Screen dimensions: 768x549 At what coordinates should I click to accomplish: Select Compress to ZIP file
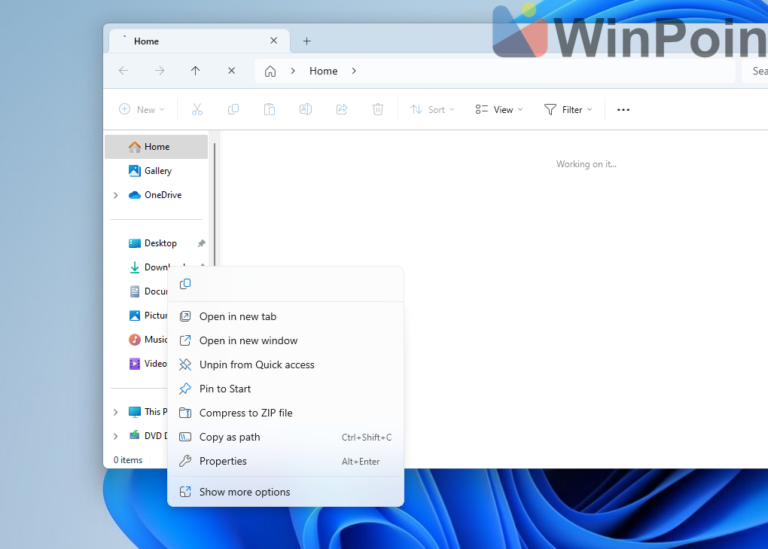[x=286, y=413]
